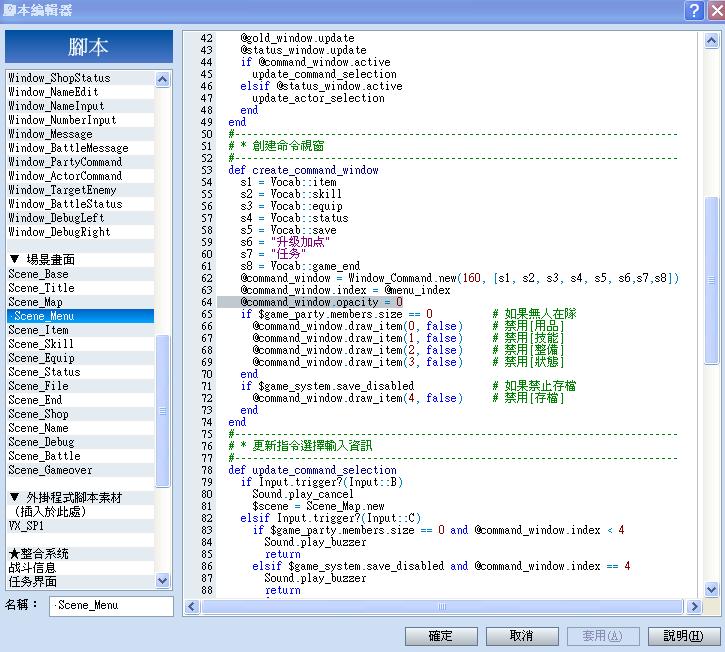Select Window_NameInput script
The height and width of the screenshot is (652, 725).
(x=80, y=106)
